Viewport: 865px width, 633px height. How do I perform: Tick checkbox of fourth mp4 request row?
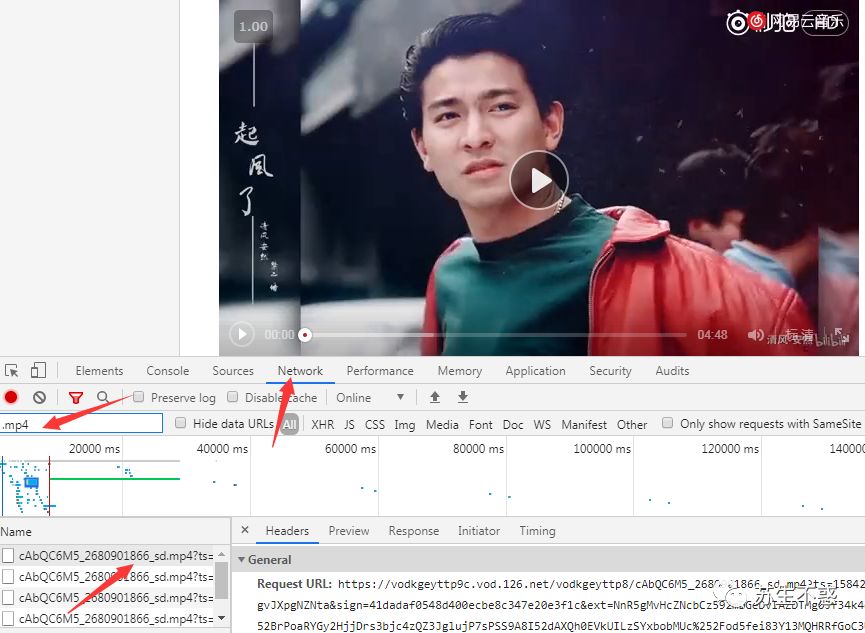pos(8,618)
